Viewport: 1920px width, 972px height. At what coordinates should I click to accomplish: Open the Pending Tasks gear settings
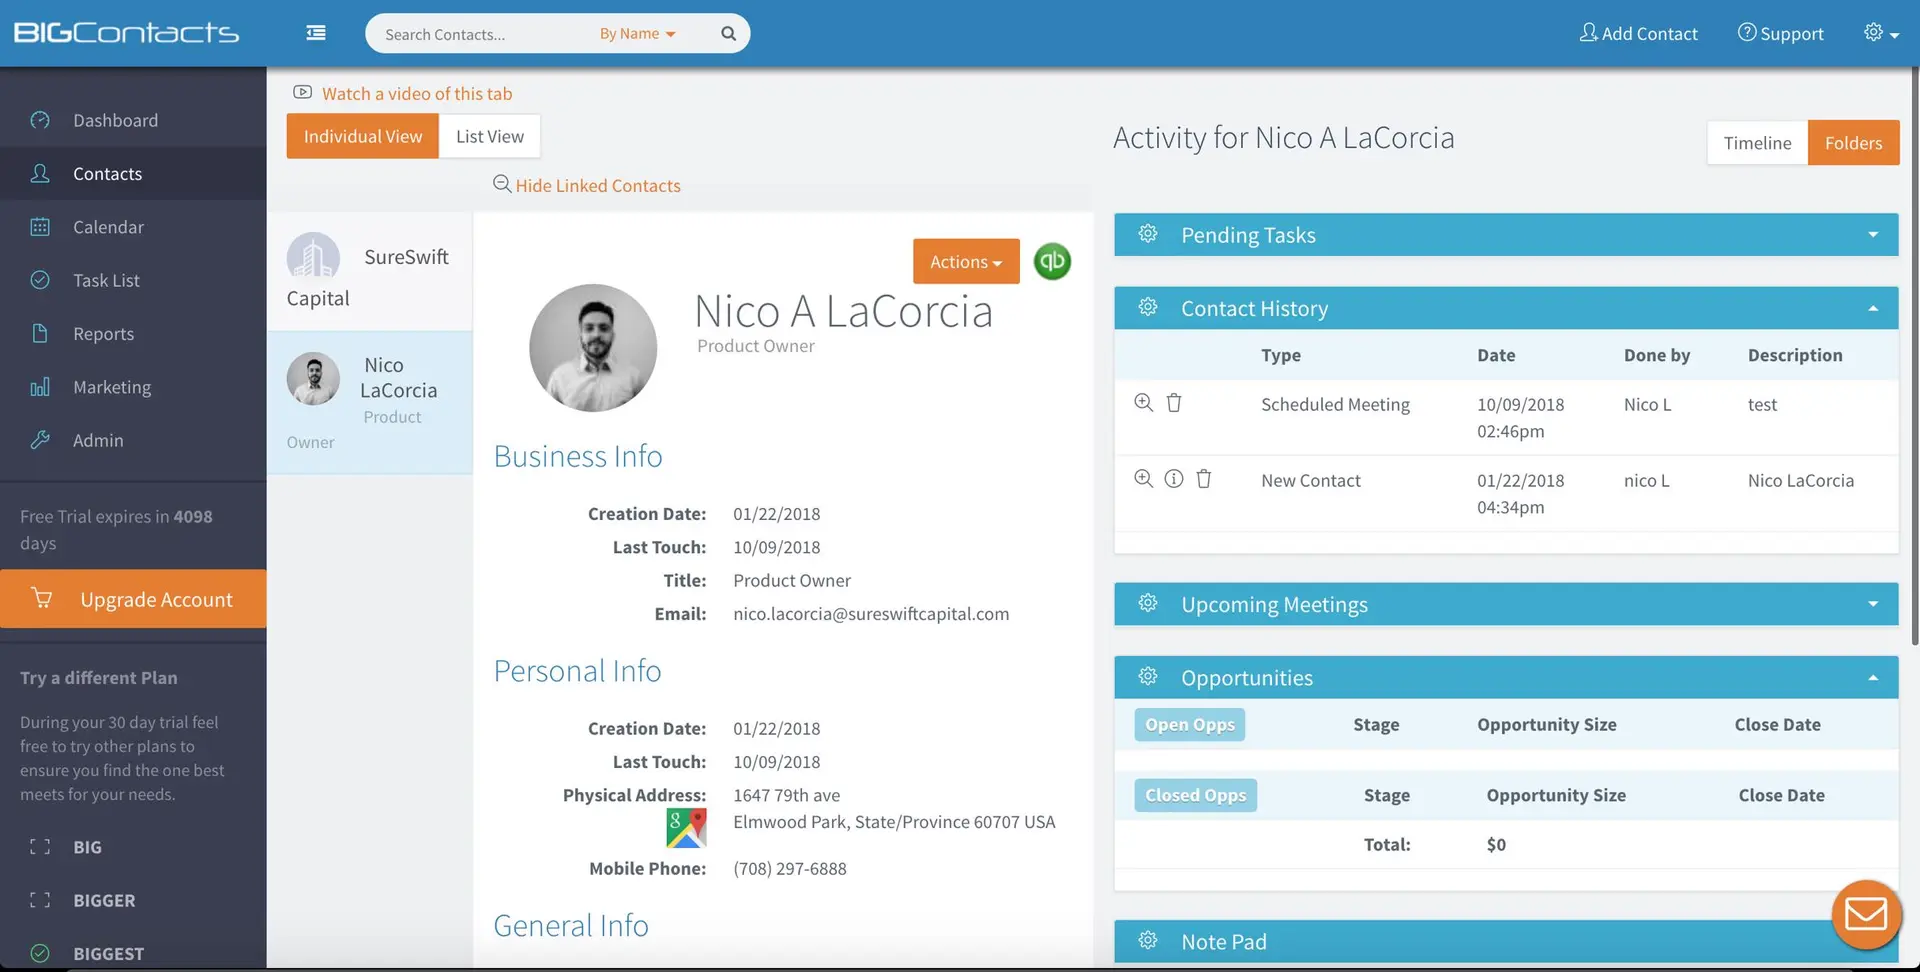coord(1148,234)
